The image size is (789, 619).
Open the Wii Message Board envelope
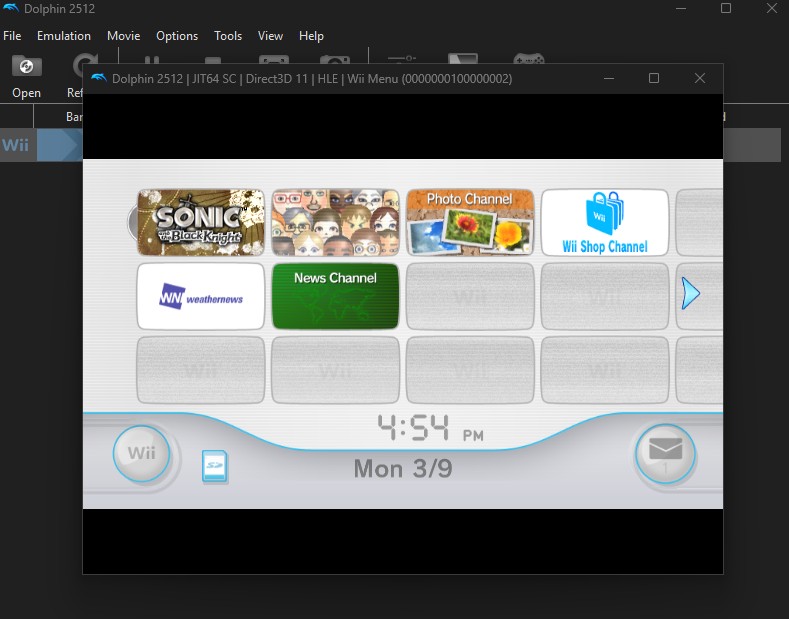click(x=665, y=453)
